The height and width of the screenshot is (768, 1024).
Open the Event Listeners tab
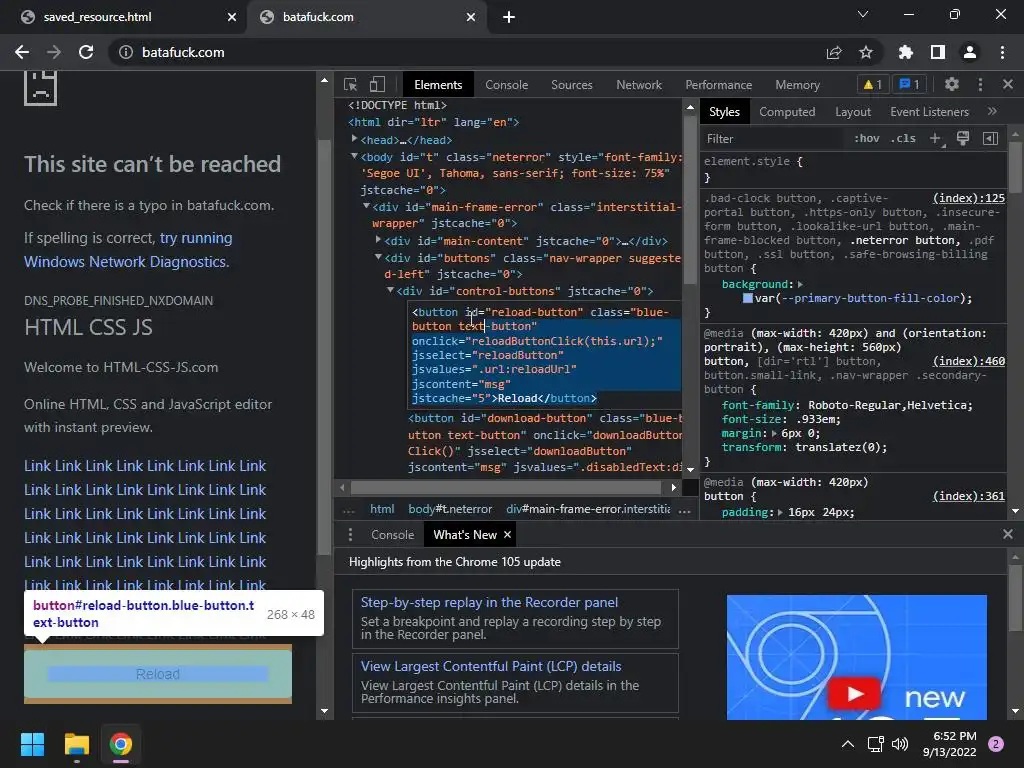coord(929,112)
